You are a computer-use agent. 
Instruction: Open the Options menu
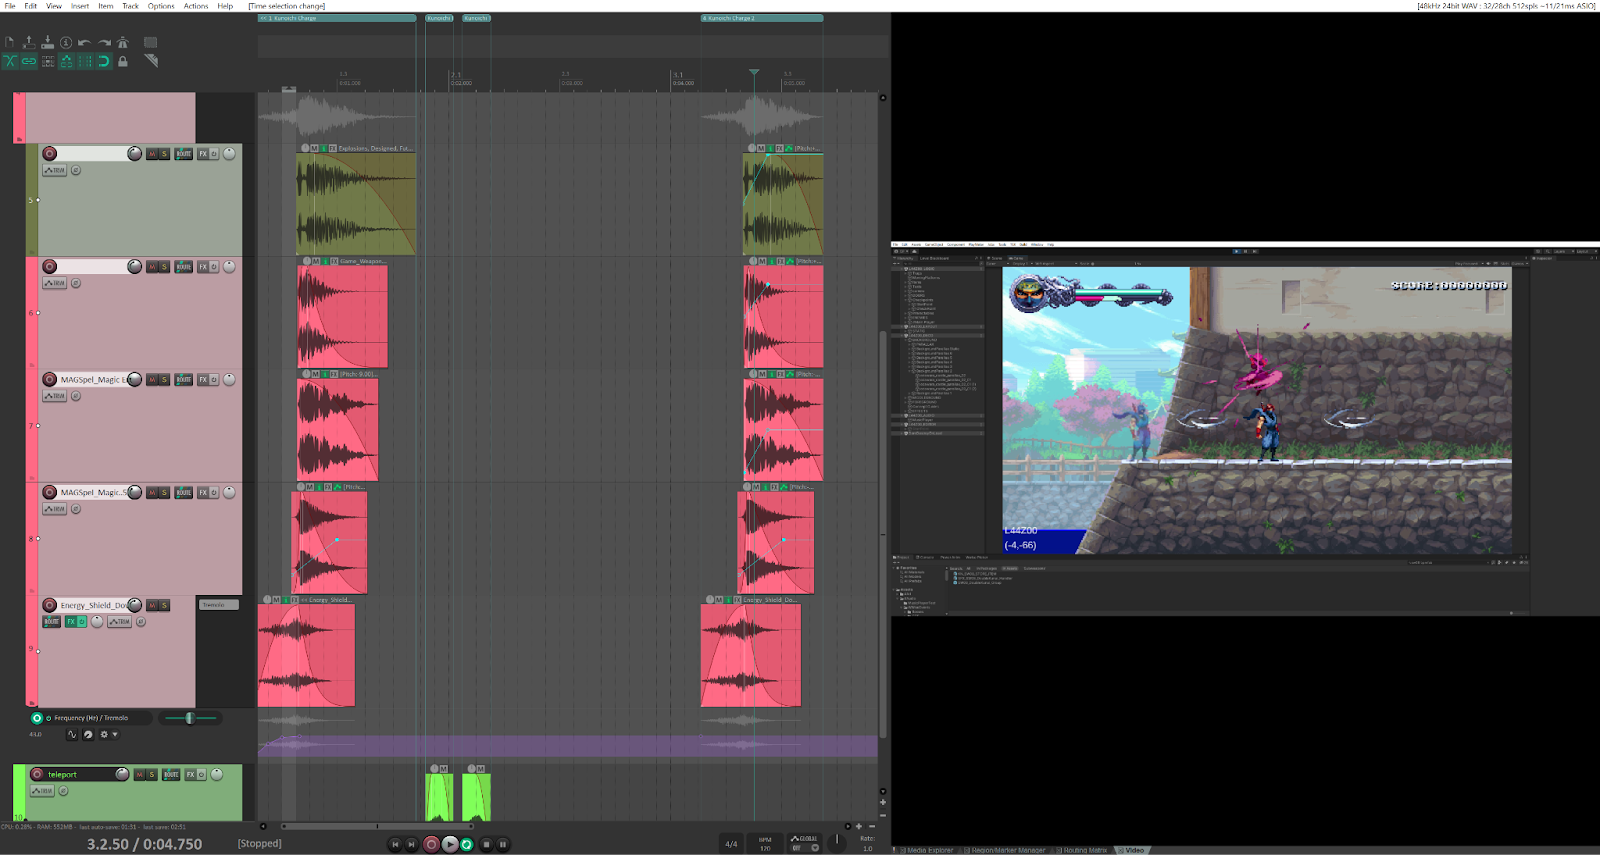click(x=161, y=6)
